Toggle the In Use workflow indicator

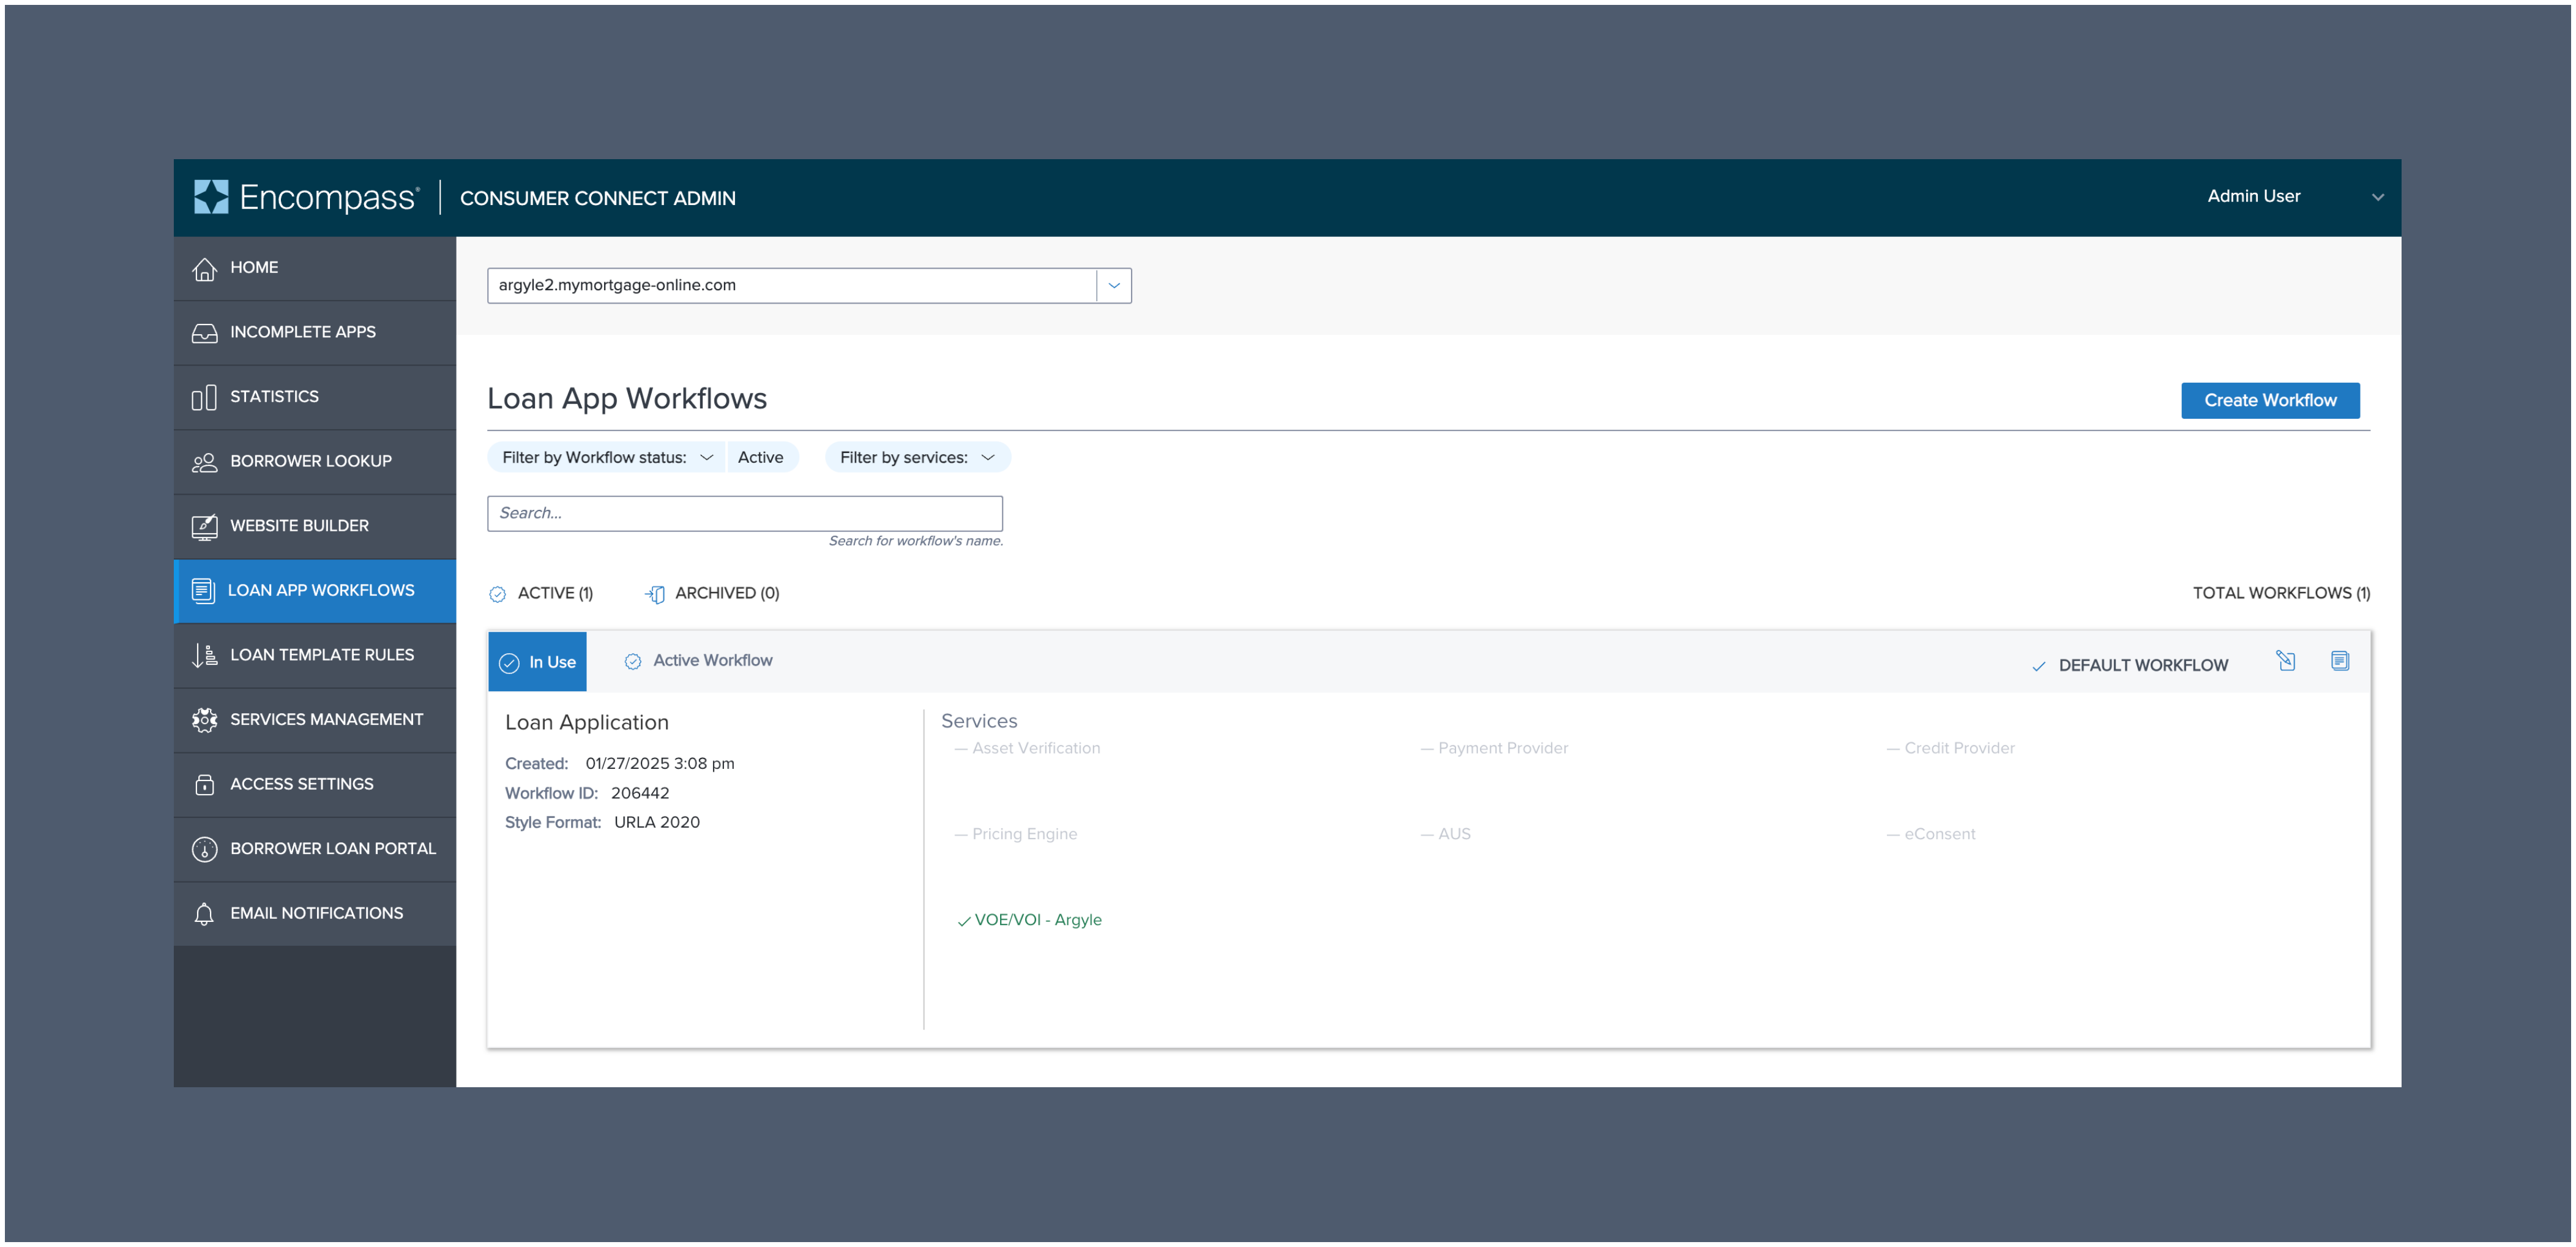click(537, 661)
